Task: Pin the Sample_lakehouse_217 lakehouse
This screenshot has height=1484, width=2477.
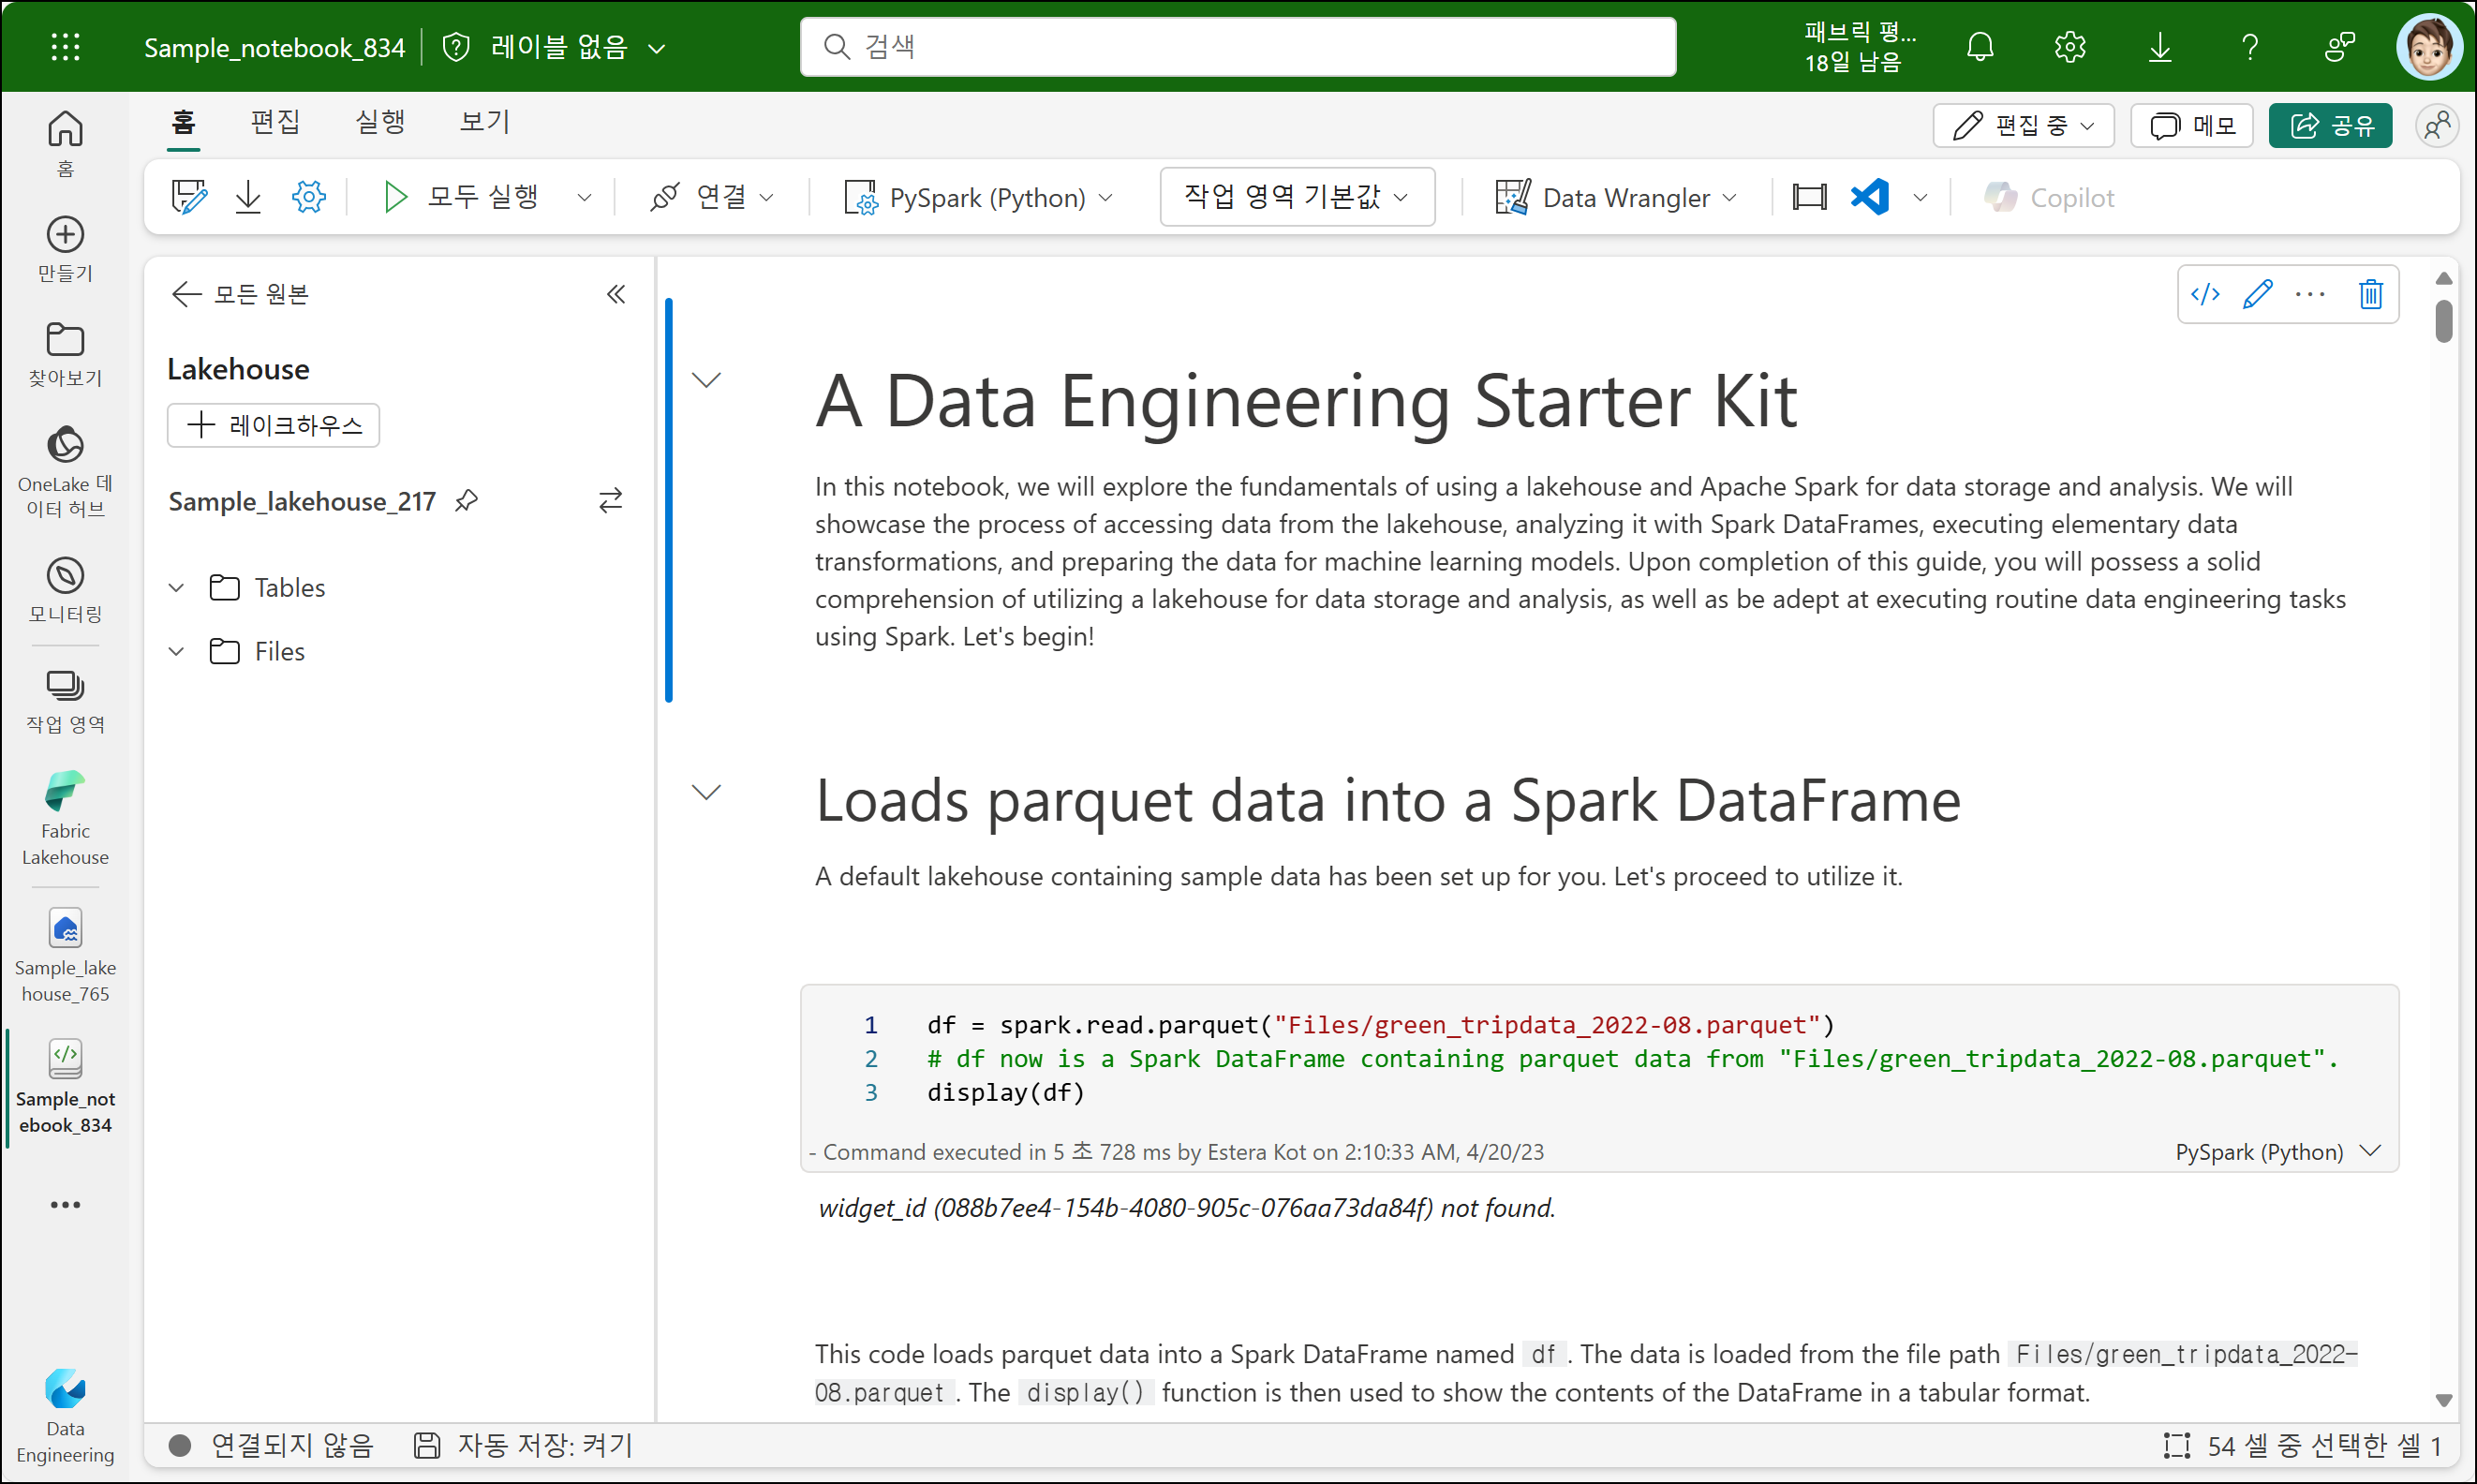Action: pyautogui.click(x=466, y=501)
